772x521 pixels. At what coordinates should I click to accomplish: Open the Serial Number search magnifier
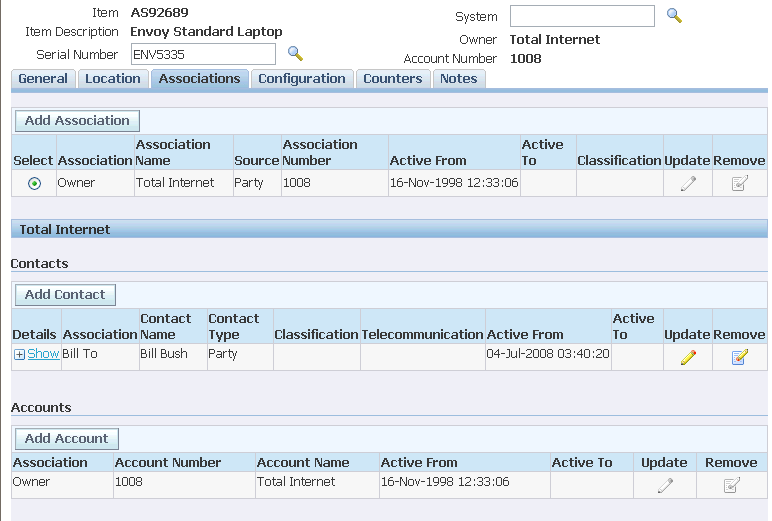(x=295, y=53)
